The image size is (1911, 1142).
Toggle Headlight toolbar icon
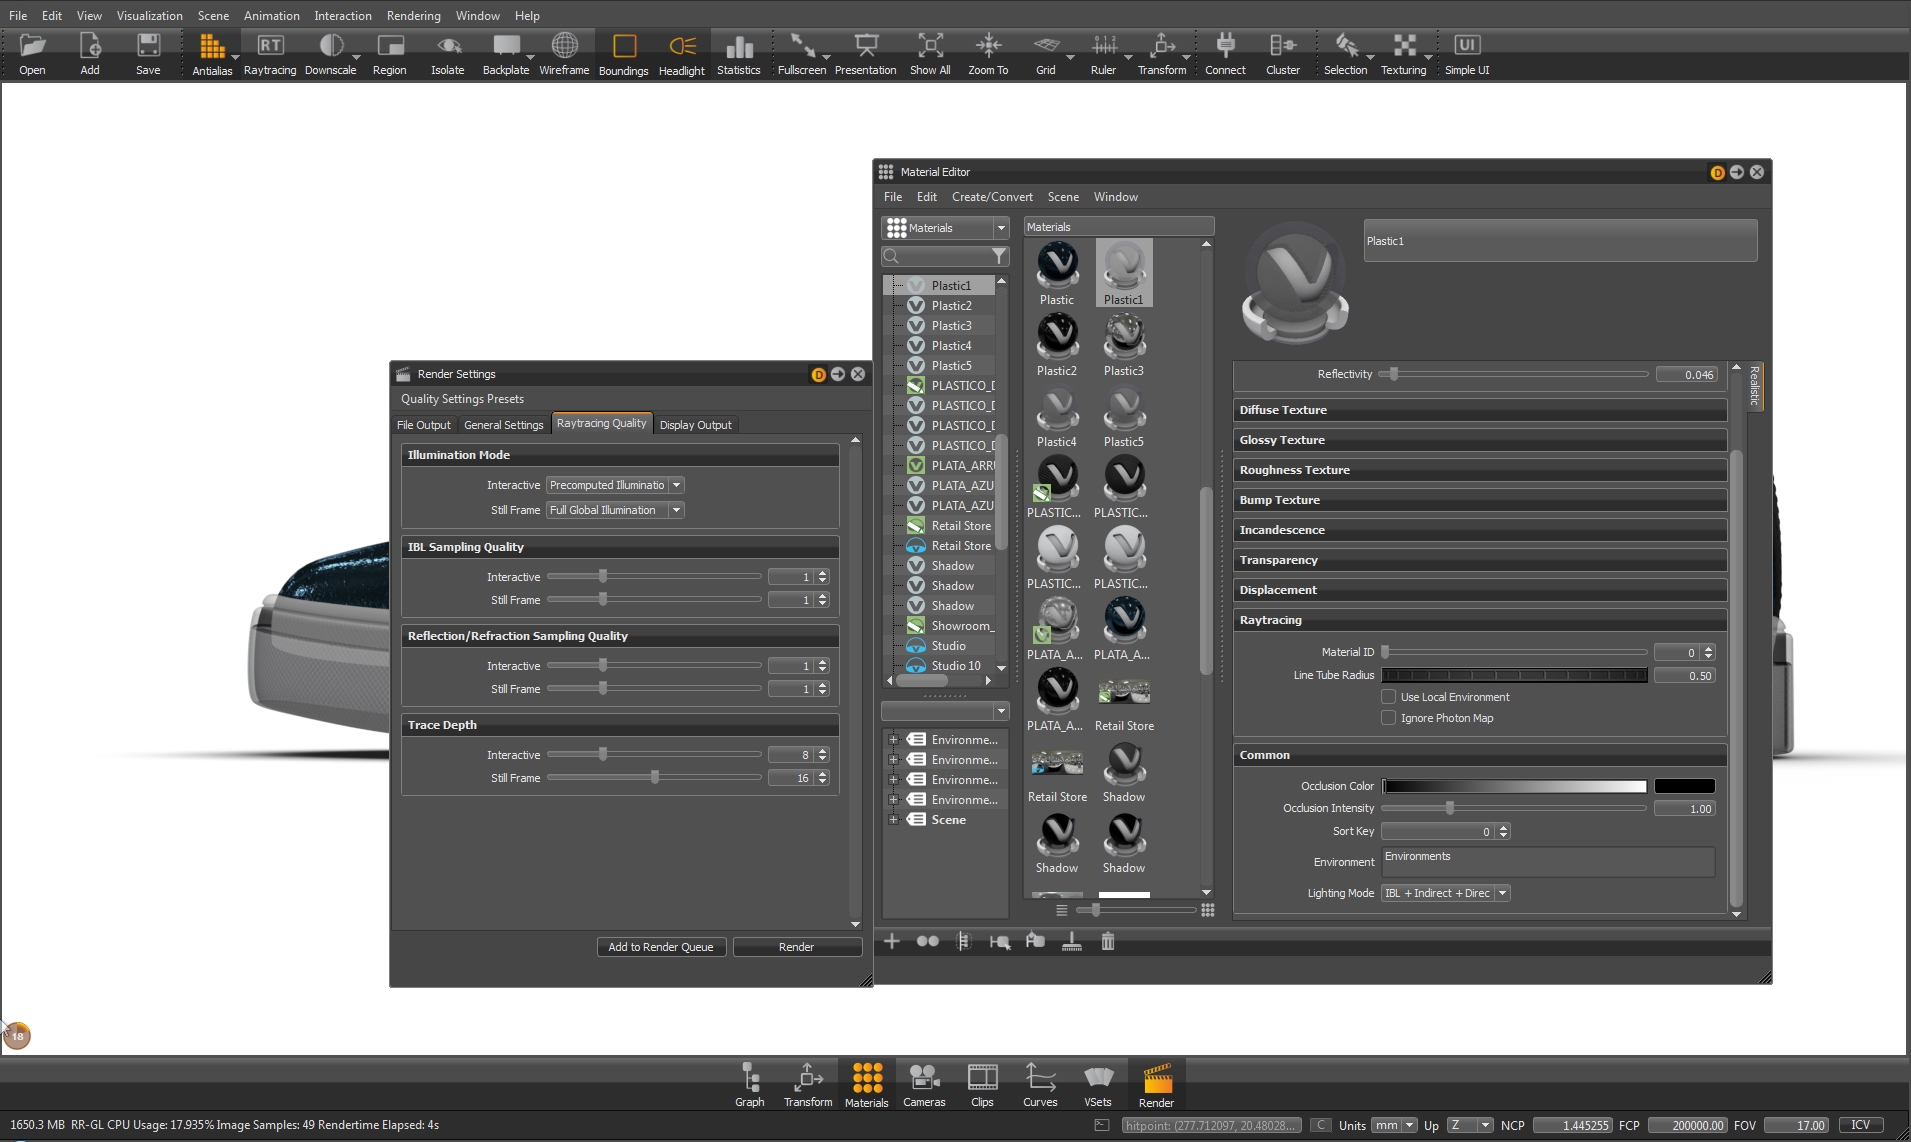(x=682, y=53)
